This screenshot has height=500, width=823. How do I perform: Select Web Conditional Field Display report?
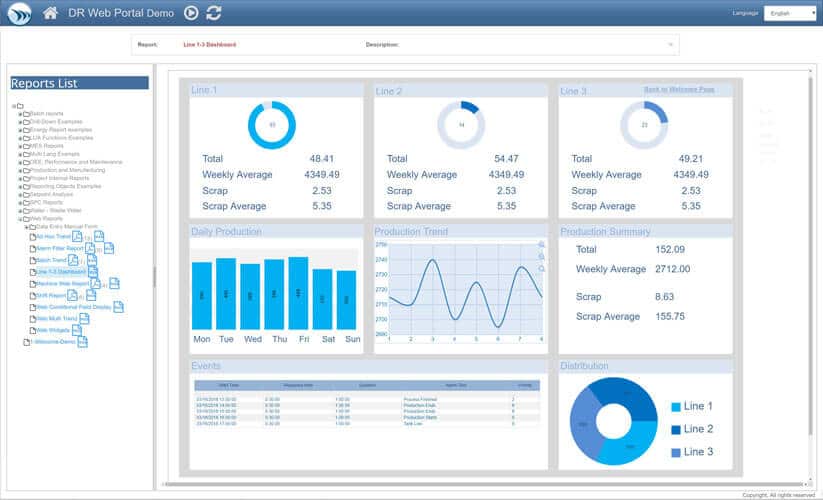tap(73, 307)
